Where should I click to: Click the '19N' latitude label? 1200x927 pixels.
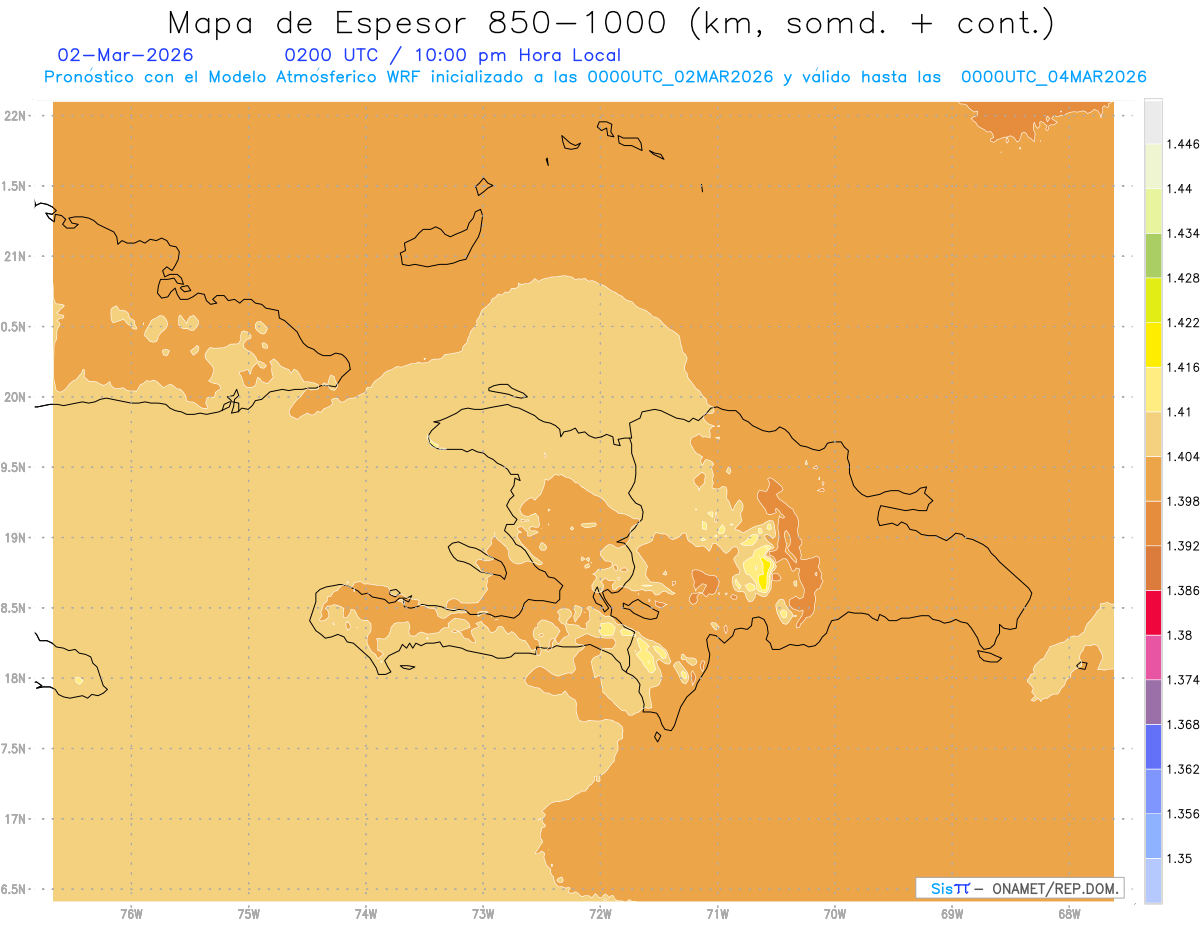[16, 537]
